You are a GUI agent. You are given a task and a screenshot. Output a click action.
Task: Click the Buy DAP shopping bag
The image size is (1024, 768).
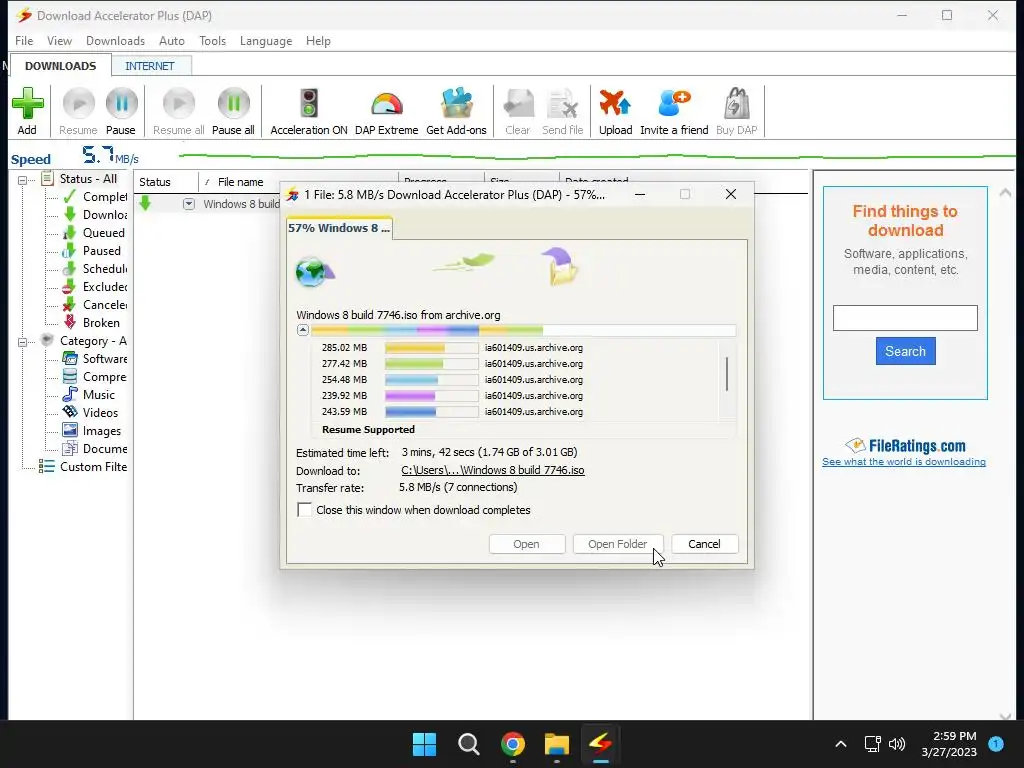[x=737, y=104]
